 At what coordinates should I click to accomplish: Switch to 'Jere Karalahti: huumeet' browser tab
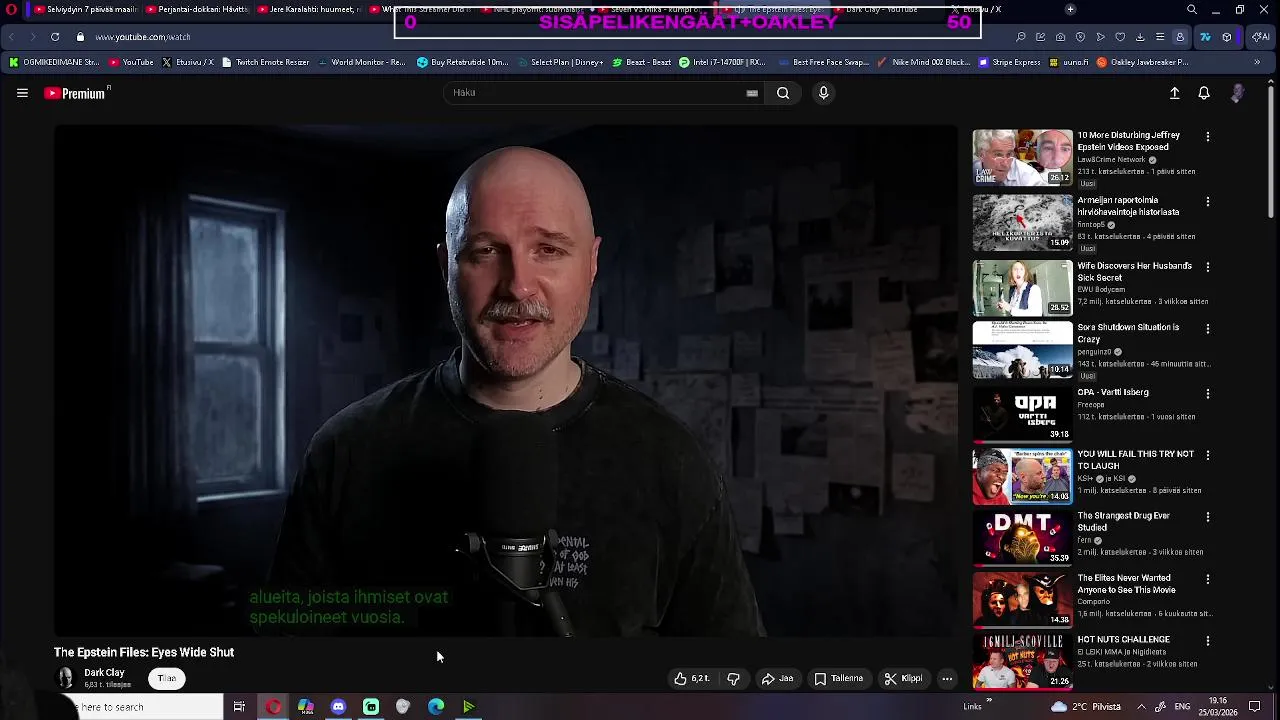pyautogui.click(x=308, y=9)
